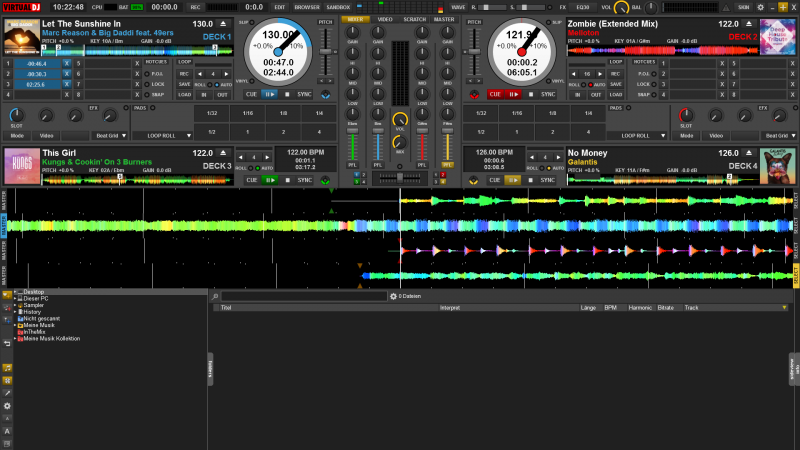Delete hot cue 3 on Deck 1
This screenshot has height=450, width=800.
click(66, 84)
